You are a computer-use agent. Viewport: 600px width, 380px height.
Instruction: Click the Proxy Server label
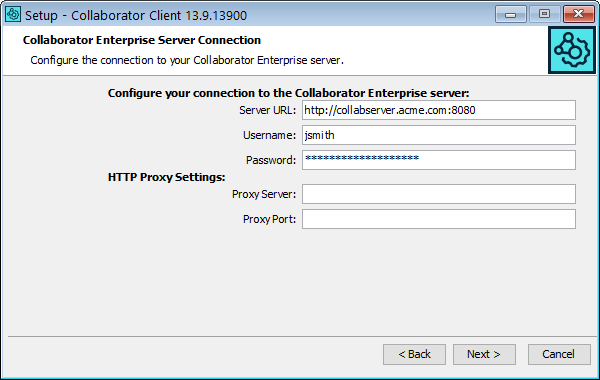[264, 194]
